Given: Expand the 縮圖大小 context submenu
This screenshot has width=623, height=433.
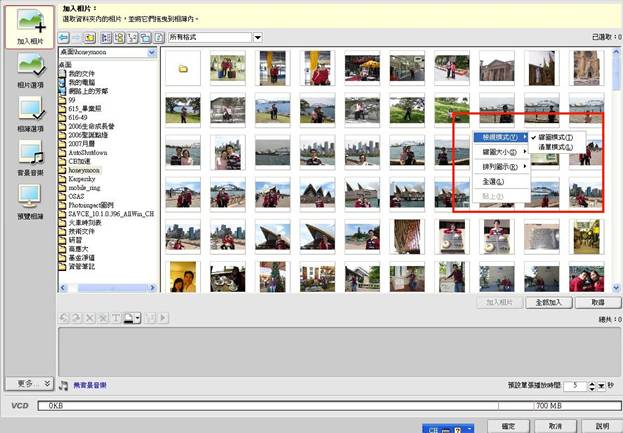Looking at the screenshot, I should tap(497, 152).
